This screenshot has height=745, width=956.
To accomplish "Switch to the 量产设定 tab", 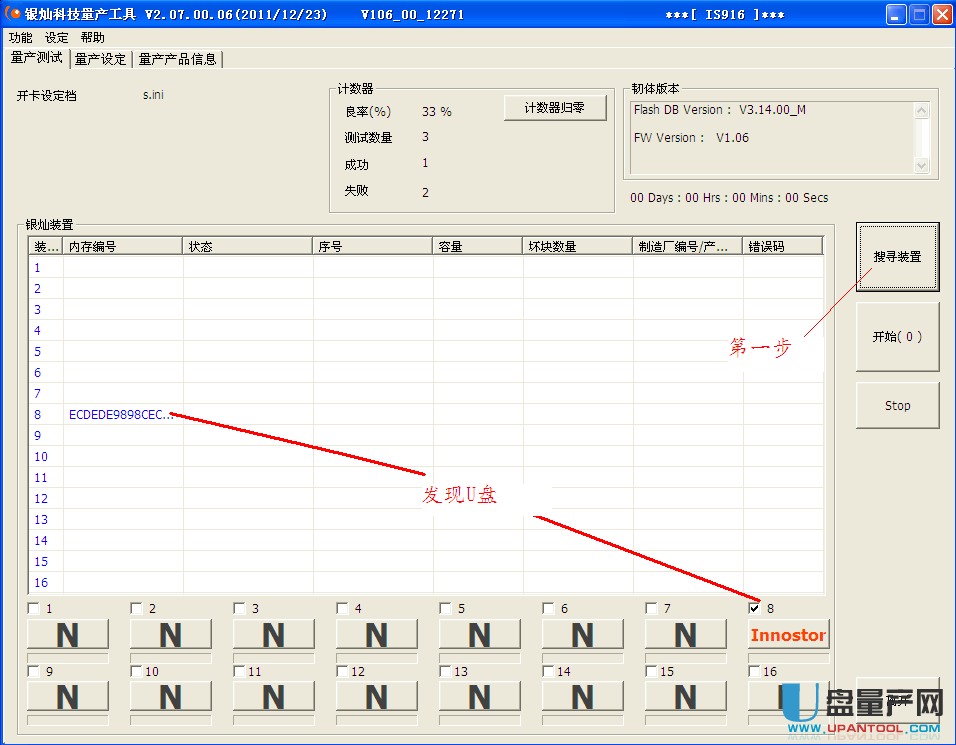I will (x=101, y=59).
